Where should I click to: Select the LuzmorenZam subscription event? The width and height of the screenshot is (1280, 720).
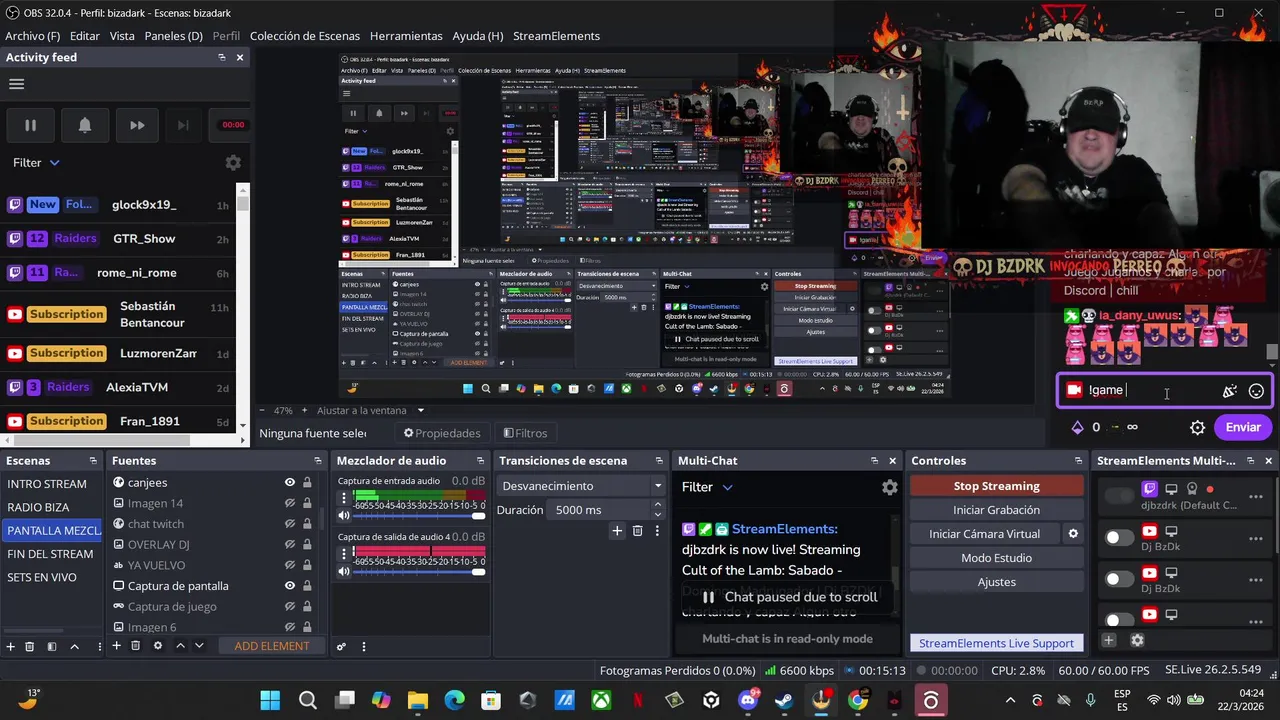[x=120, y=353]
